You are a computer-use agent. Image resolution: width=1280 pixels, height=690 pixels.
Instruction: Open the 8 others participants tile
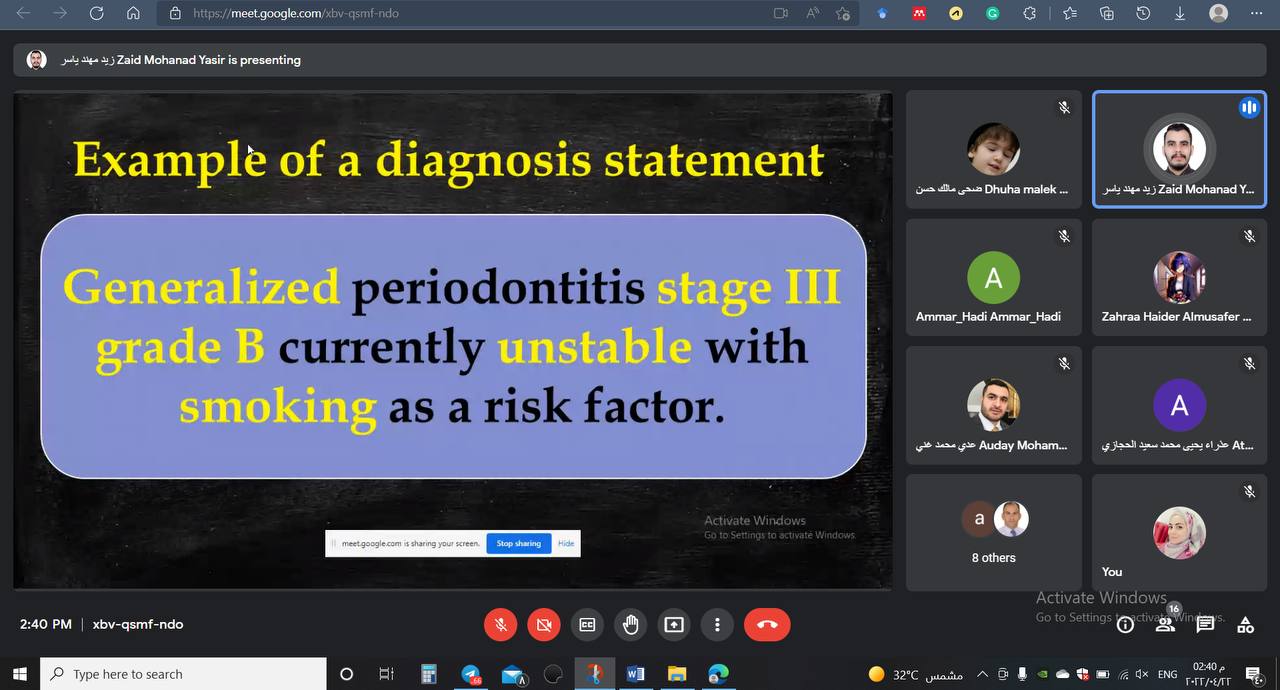point(993,532)
